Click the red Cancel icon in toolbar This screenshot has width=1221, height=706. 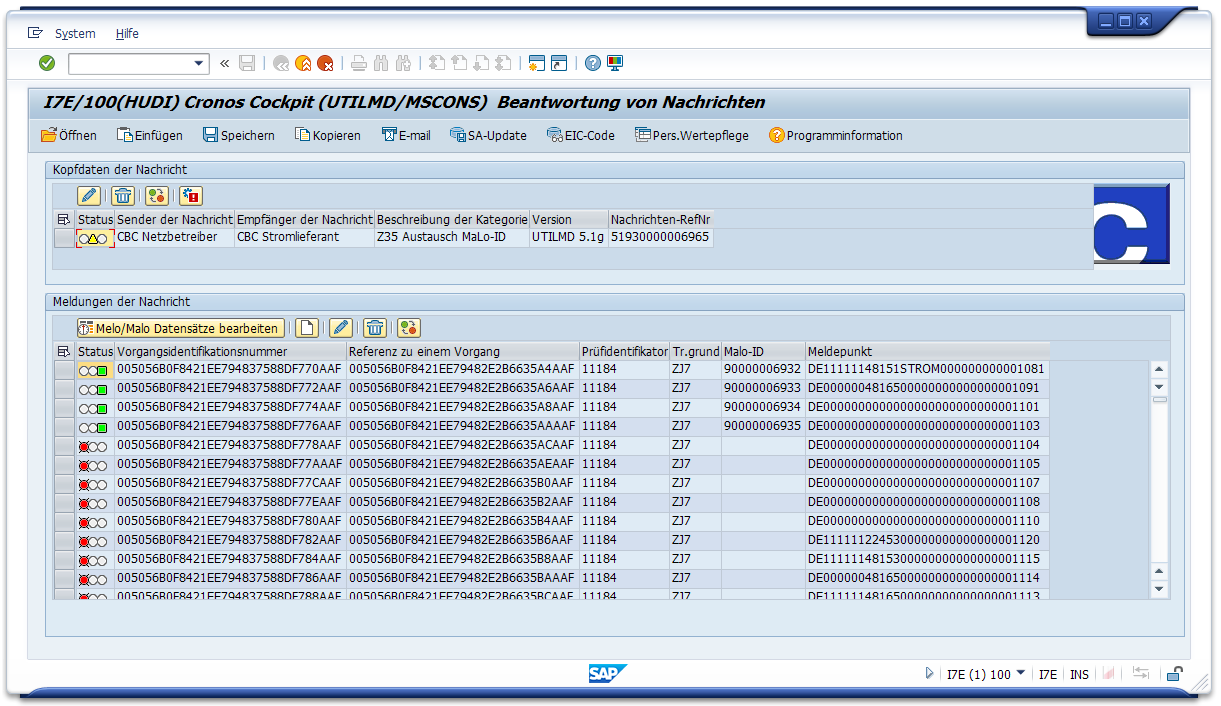325,63
